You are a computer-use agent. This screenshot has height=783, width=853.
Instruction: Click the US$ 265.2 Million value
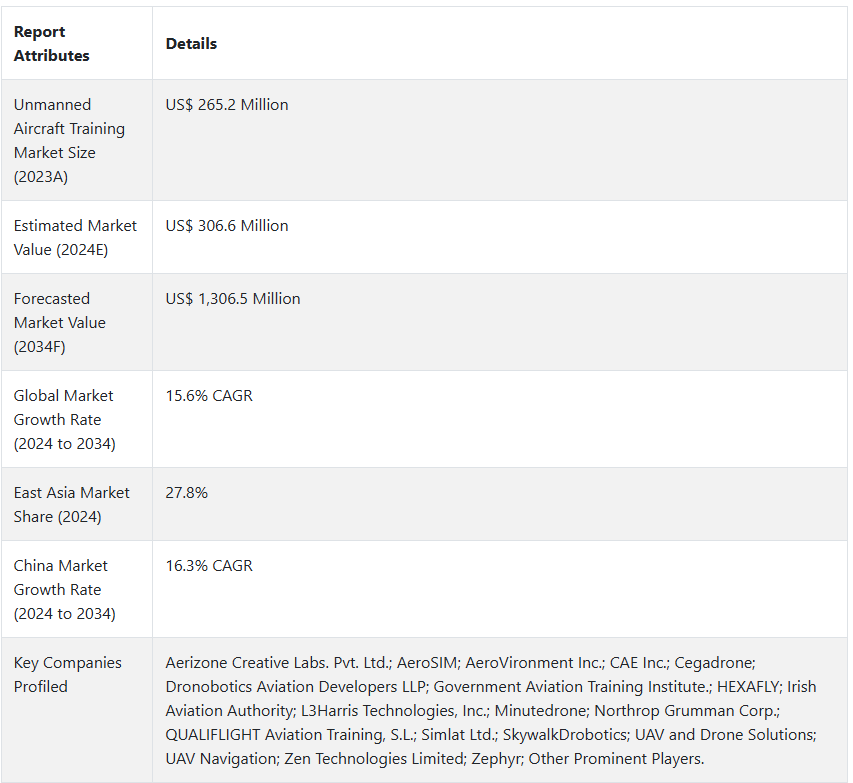coord(227,105)
